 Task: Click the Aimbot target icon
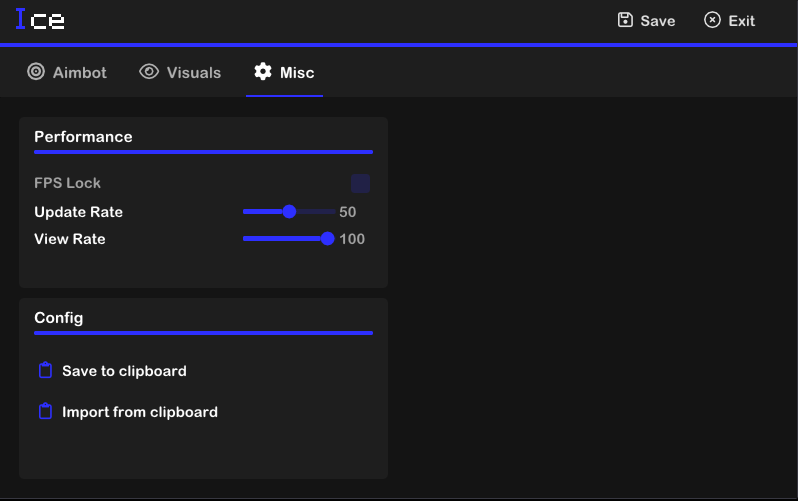click(36, 72)
